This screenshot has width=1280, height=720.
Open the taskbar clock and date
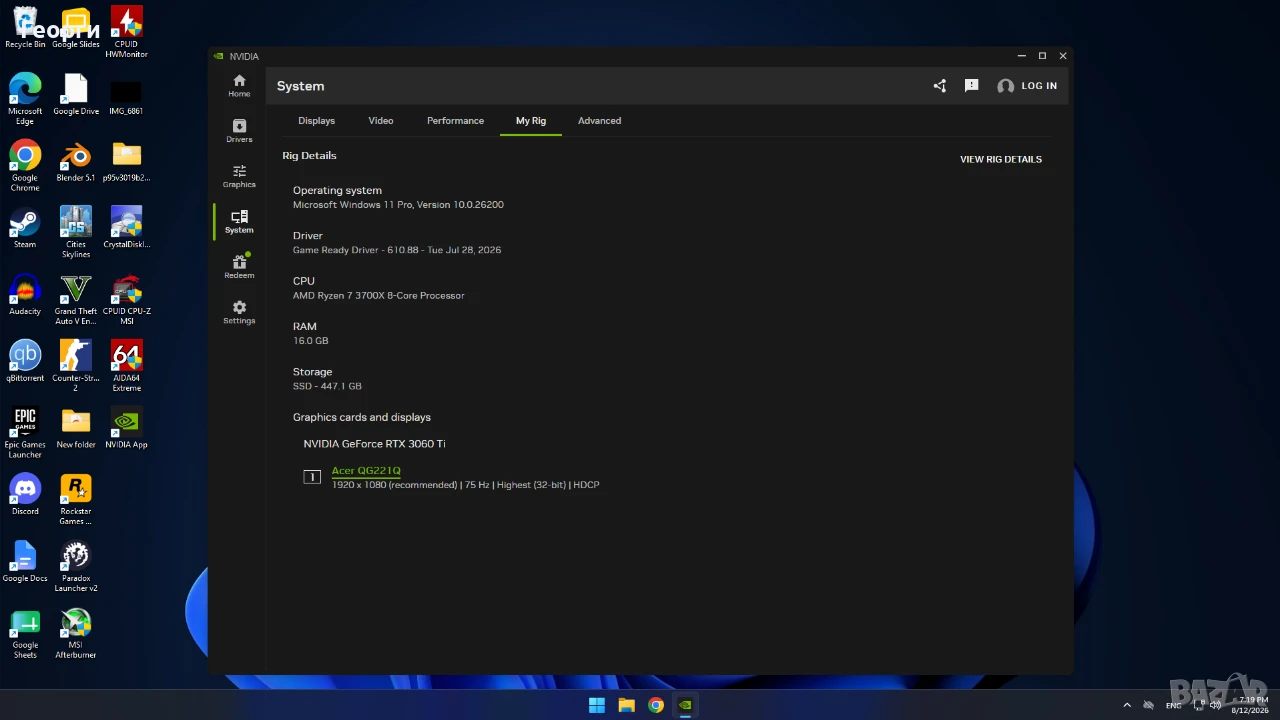click(x=1251, y=705)
